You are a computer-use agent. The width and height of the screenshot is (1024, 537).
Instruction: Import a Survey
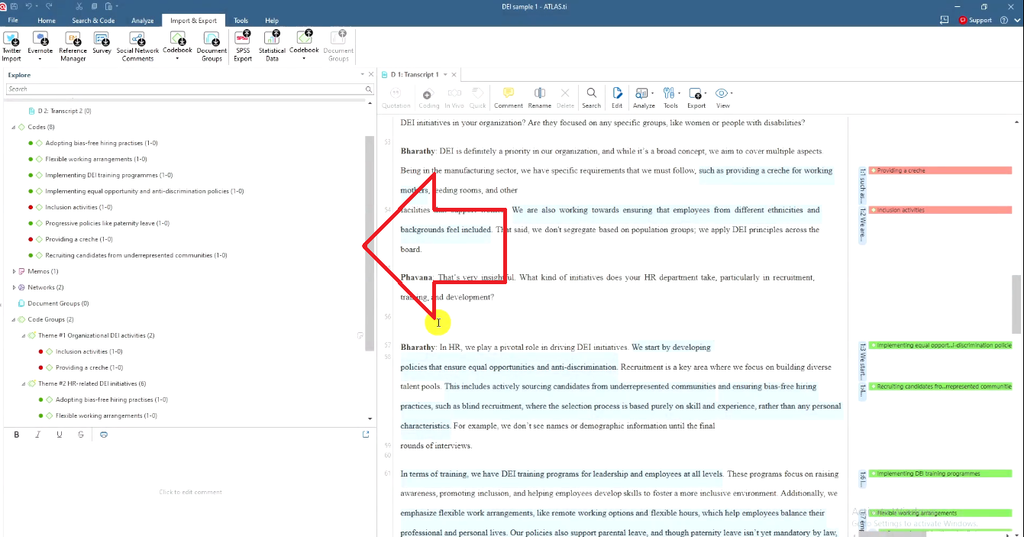tap(102, 42)
